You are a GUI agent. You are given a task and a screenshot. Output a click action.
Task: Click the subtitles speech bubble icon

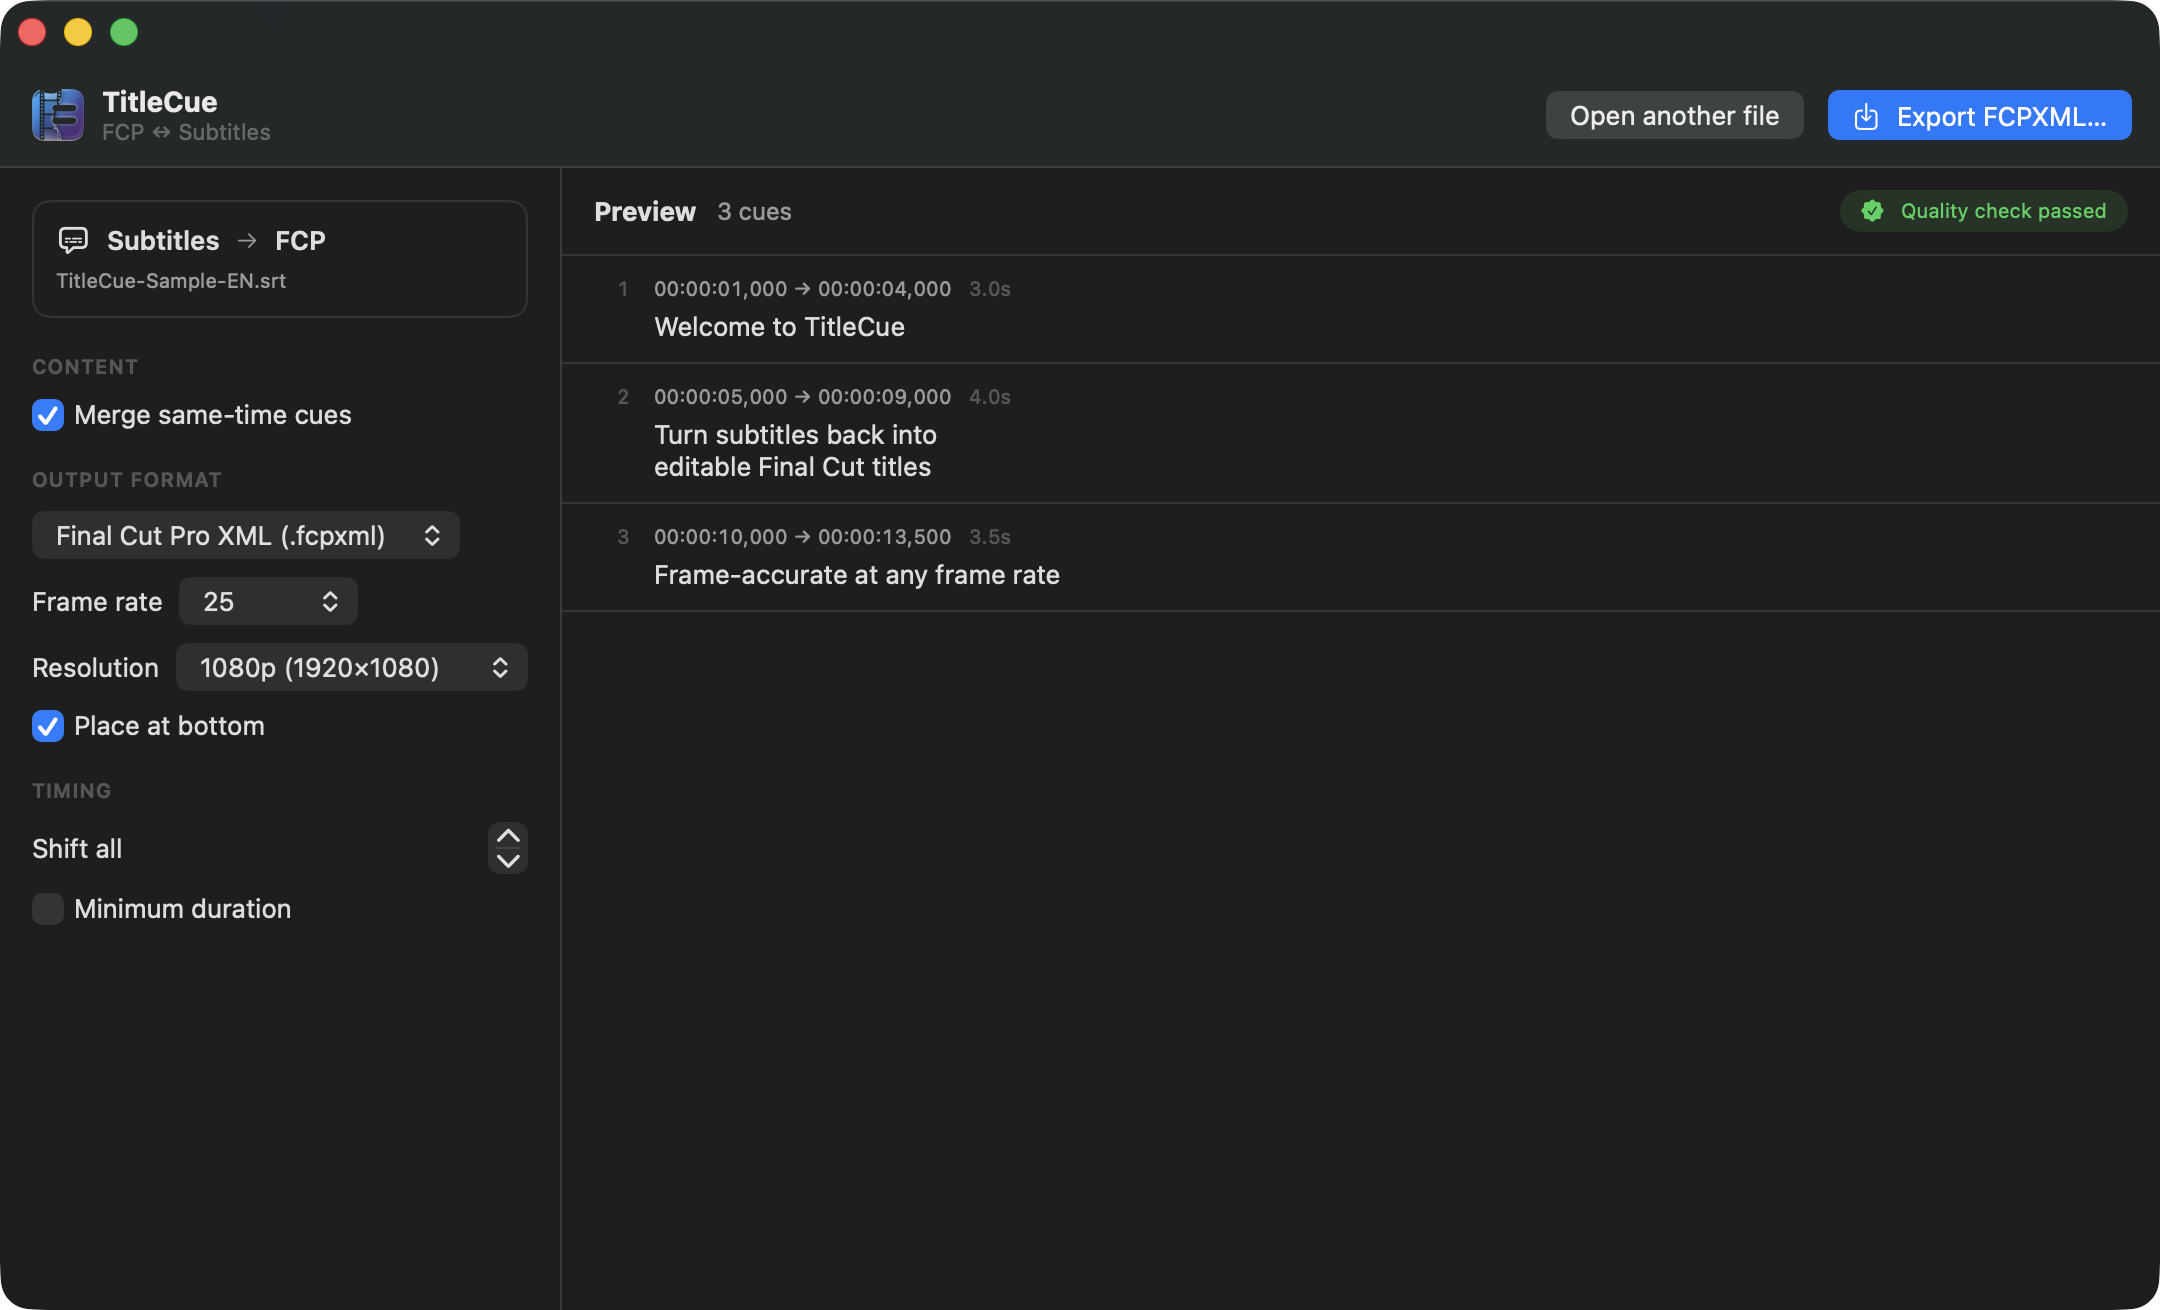point(73,240)
